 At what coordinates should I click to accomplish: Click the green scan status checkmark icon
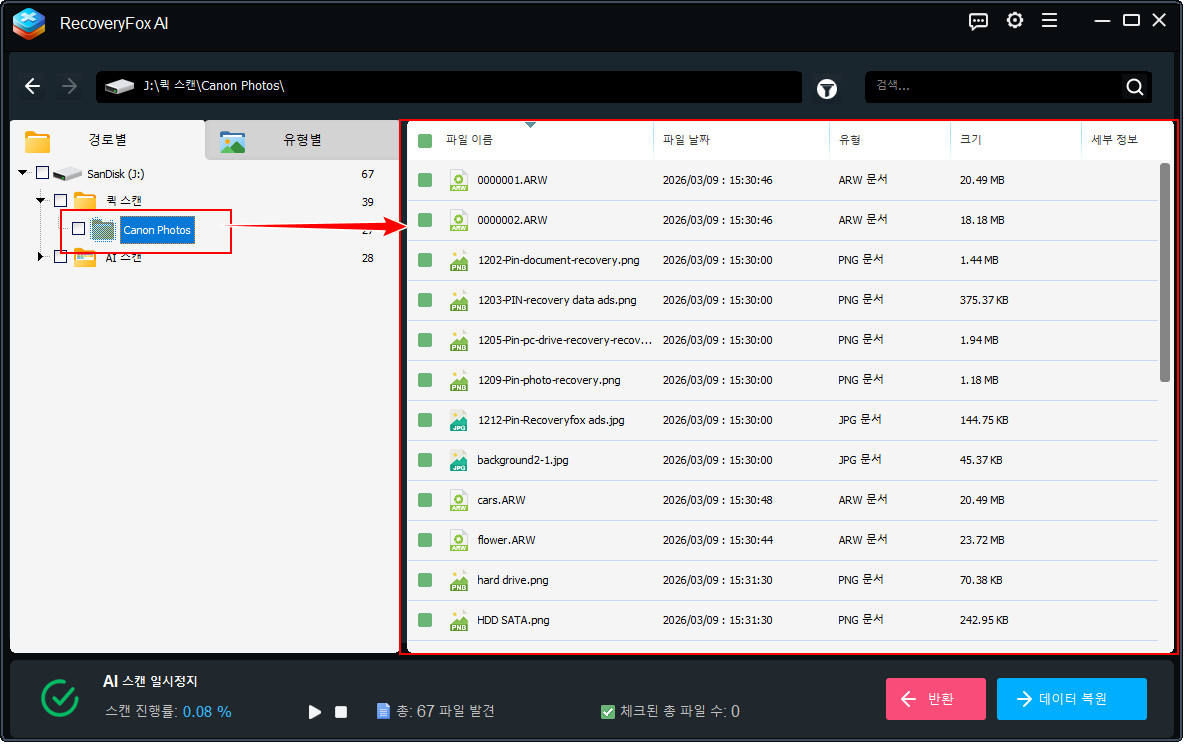pos(59,697)
